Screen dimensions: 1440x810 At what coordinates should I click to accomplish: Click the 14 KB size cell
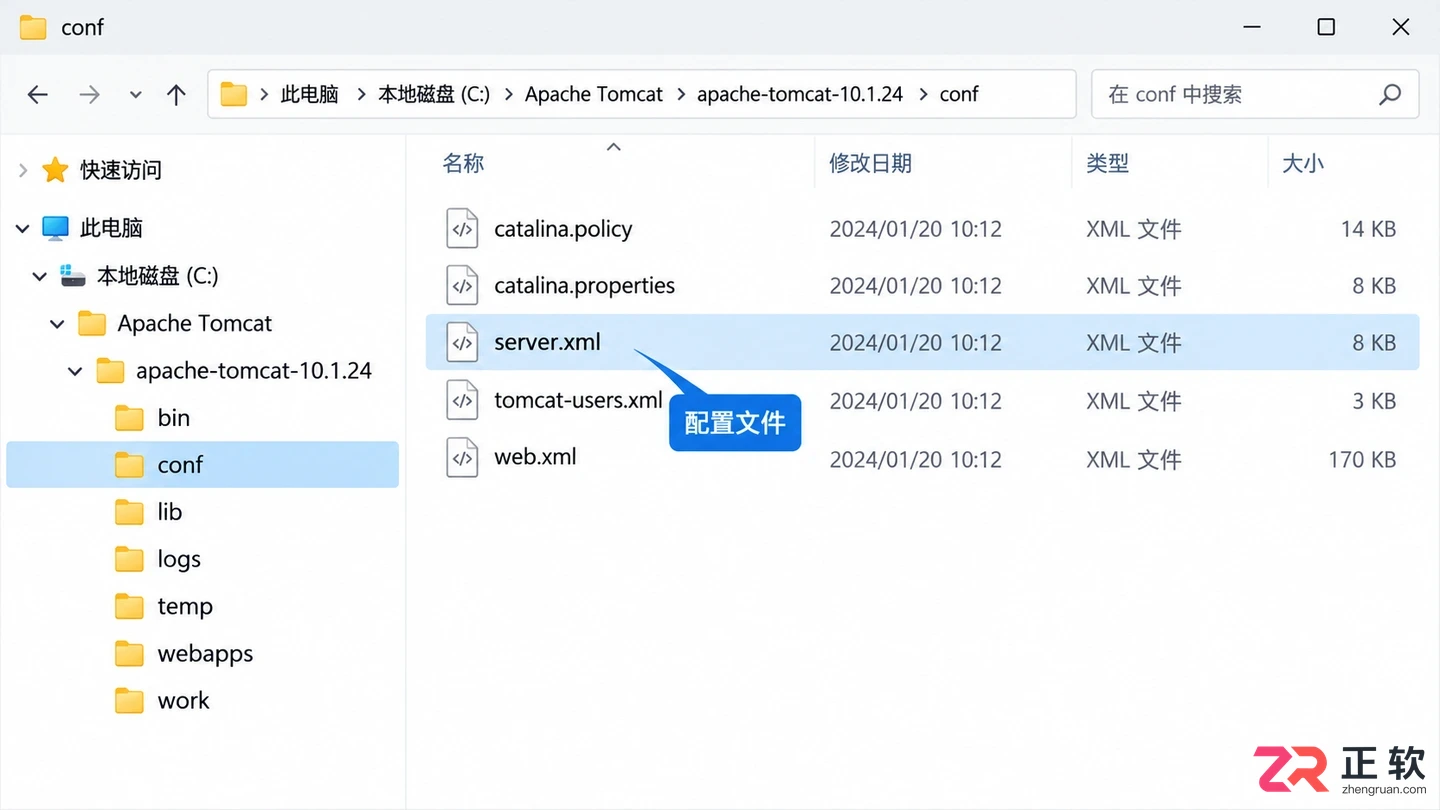tap(1368, 229)
